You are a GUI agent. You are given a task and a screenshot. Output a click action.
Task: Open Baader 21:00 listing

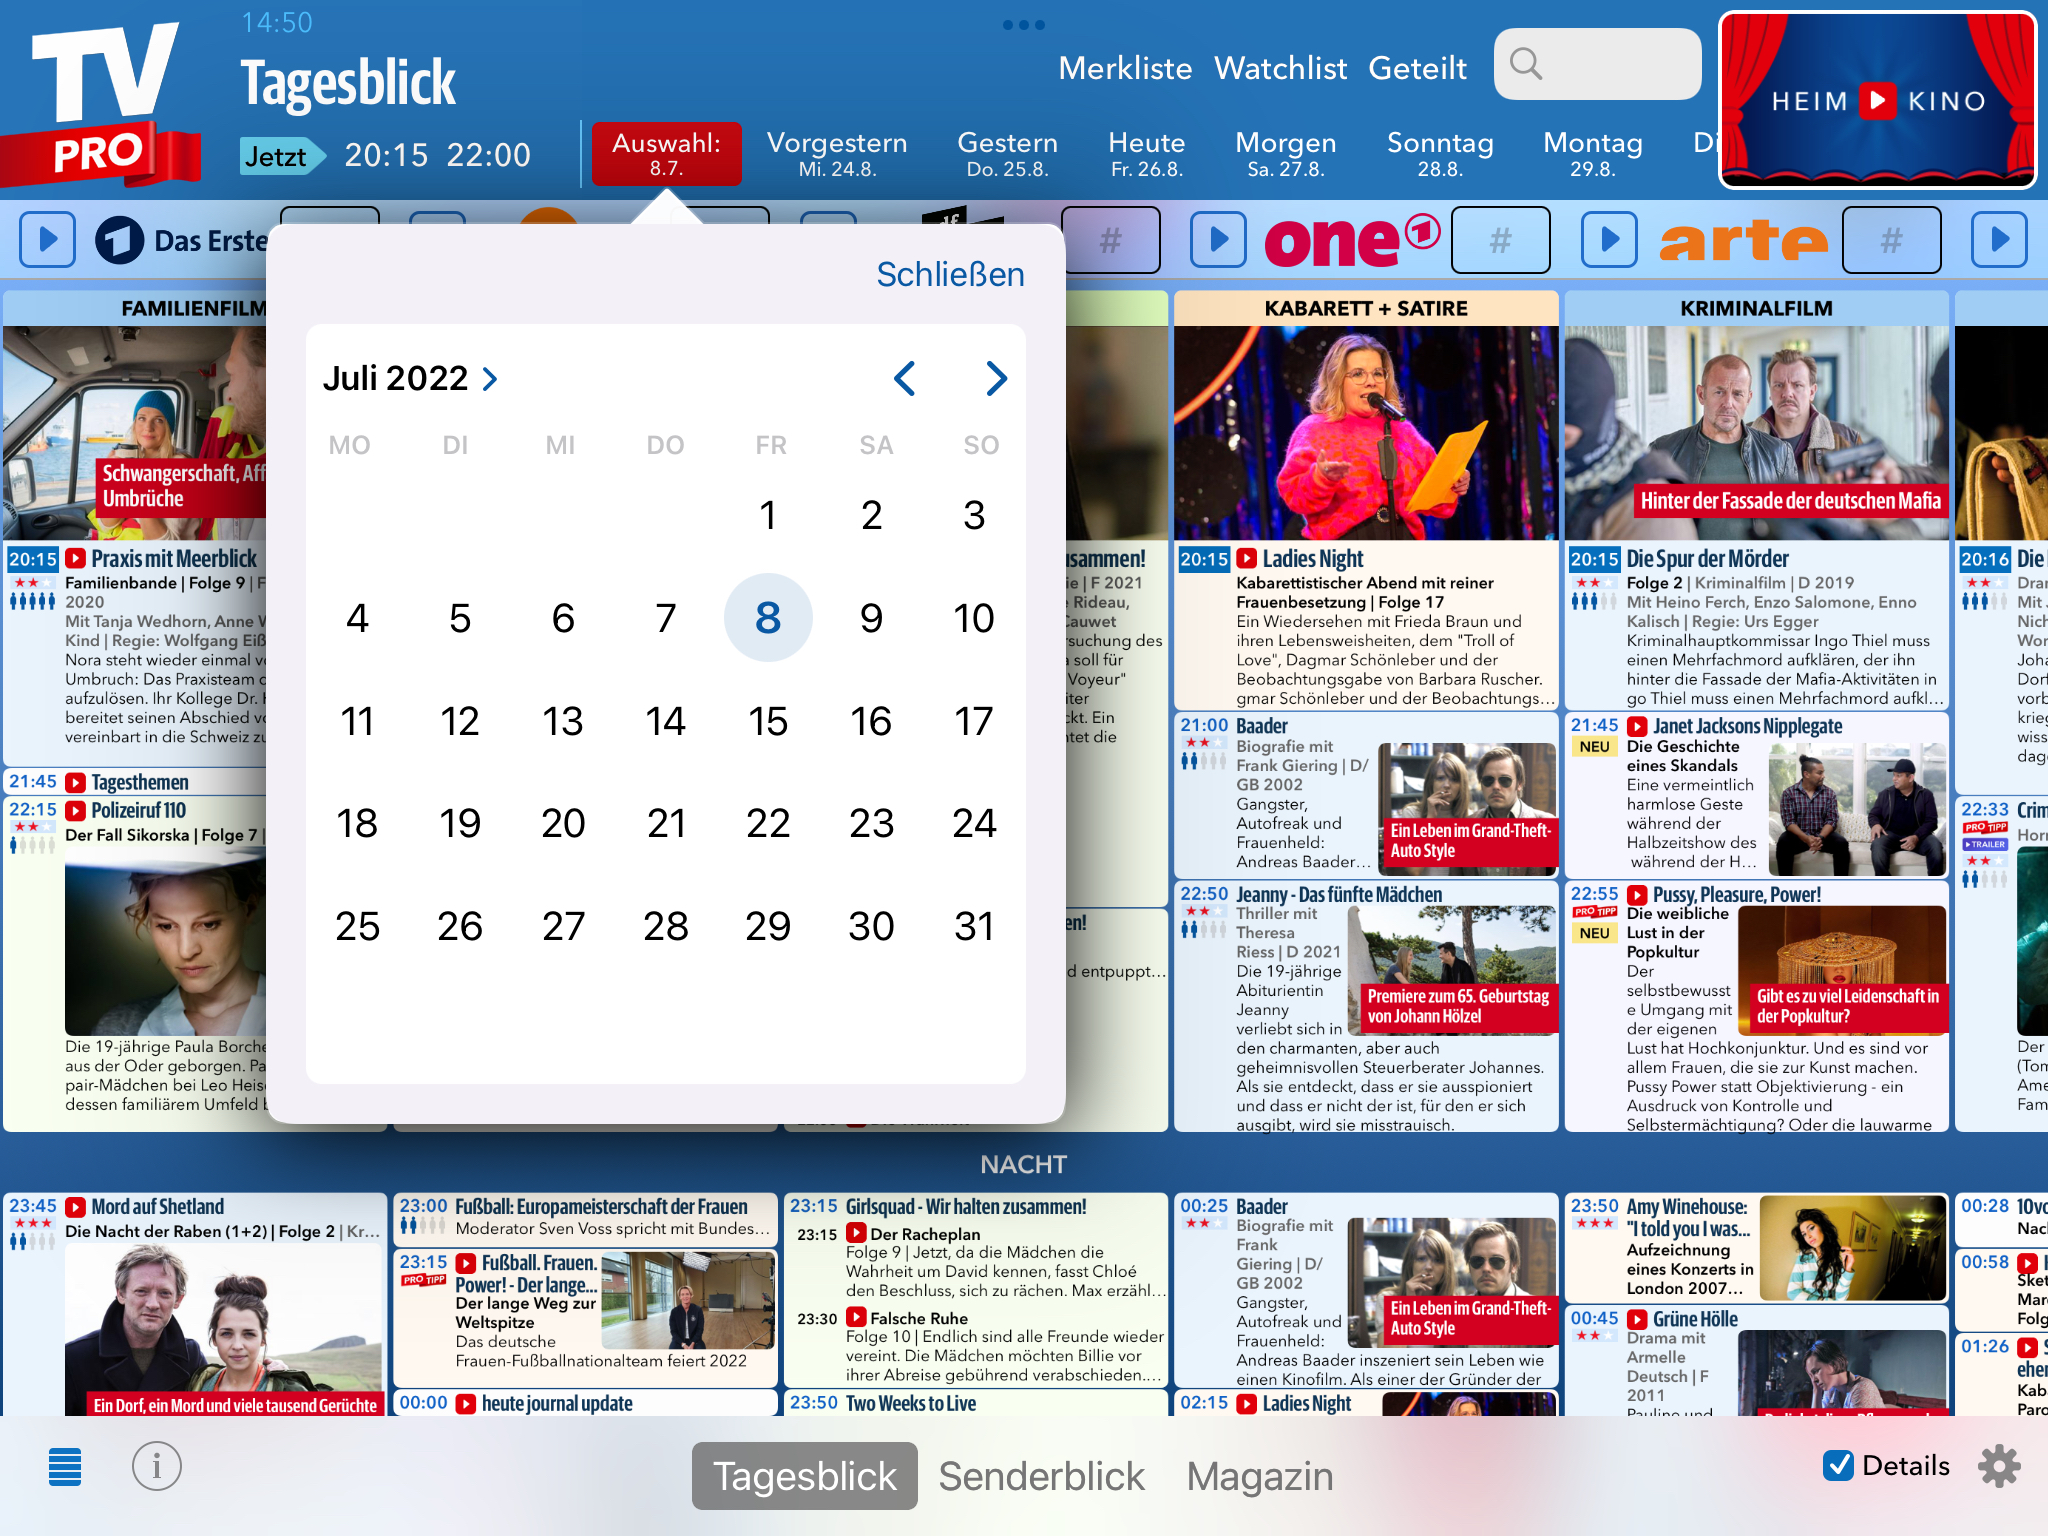coord(1366,795)
